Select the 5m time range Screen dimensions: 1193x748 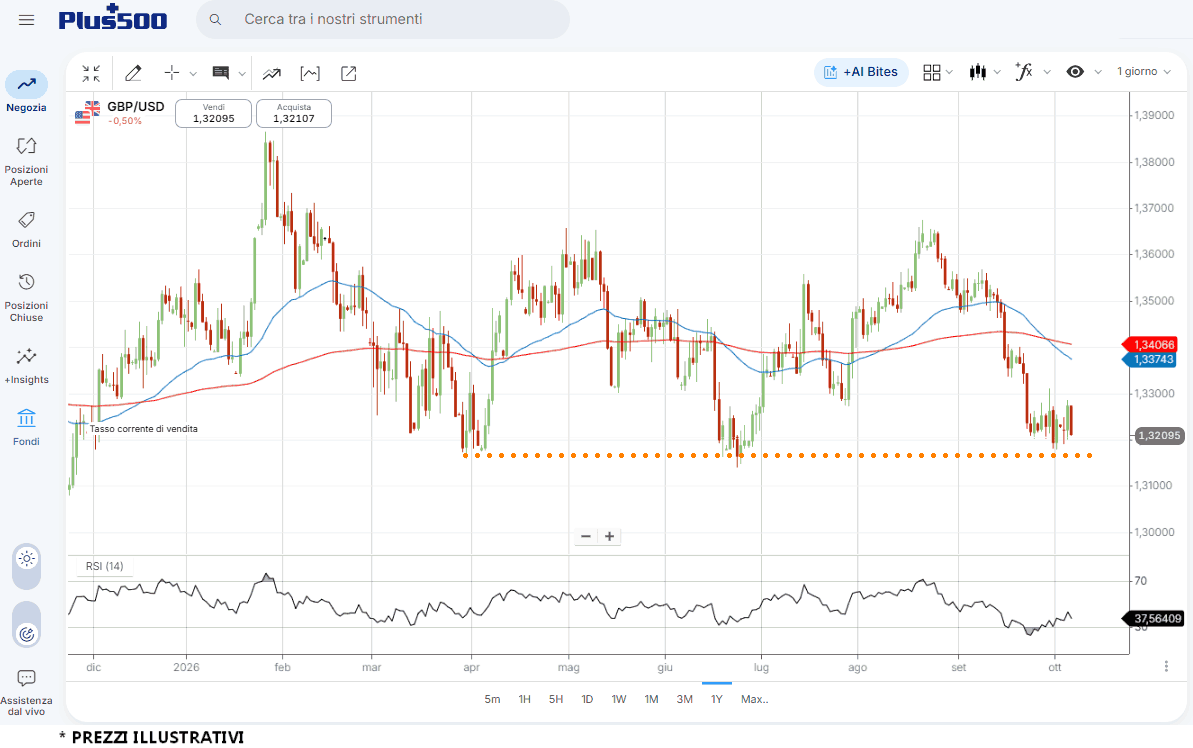click(492, 699)
